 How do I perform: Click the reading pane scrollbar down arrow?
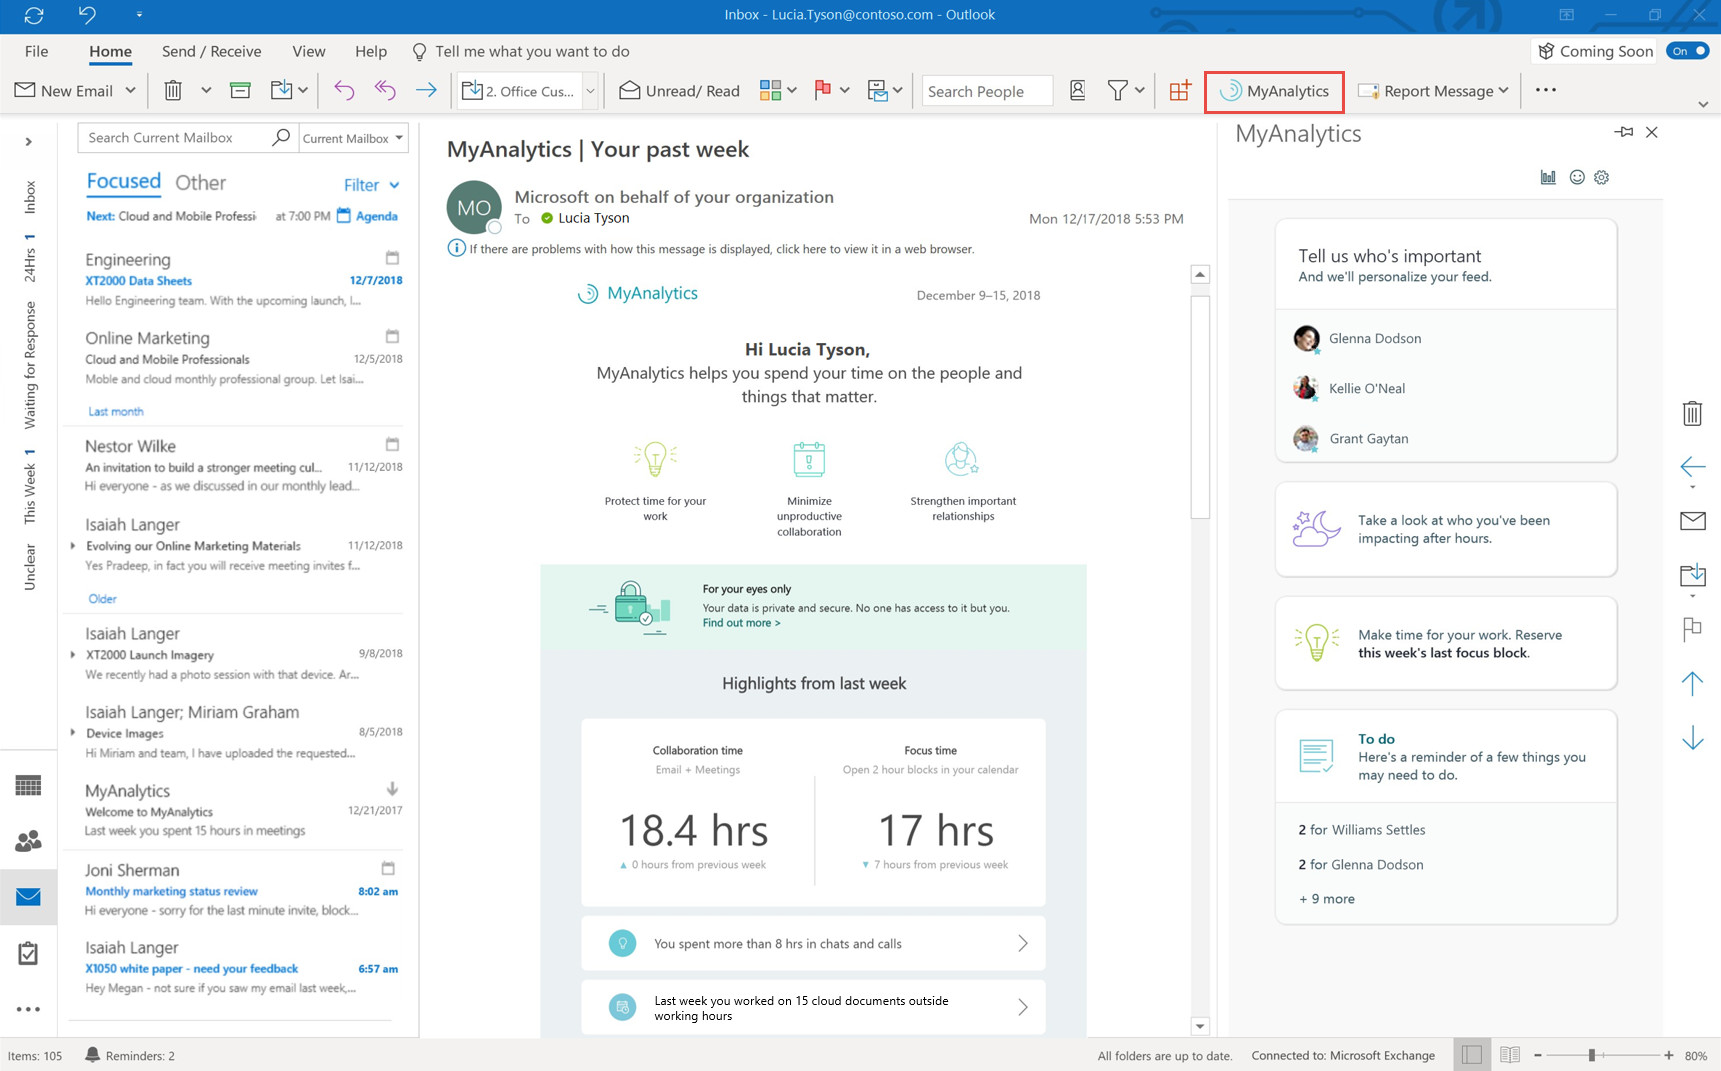coord(1200,1026)
